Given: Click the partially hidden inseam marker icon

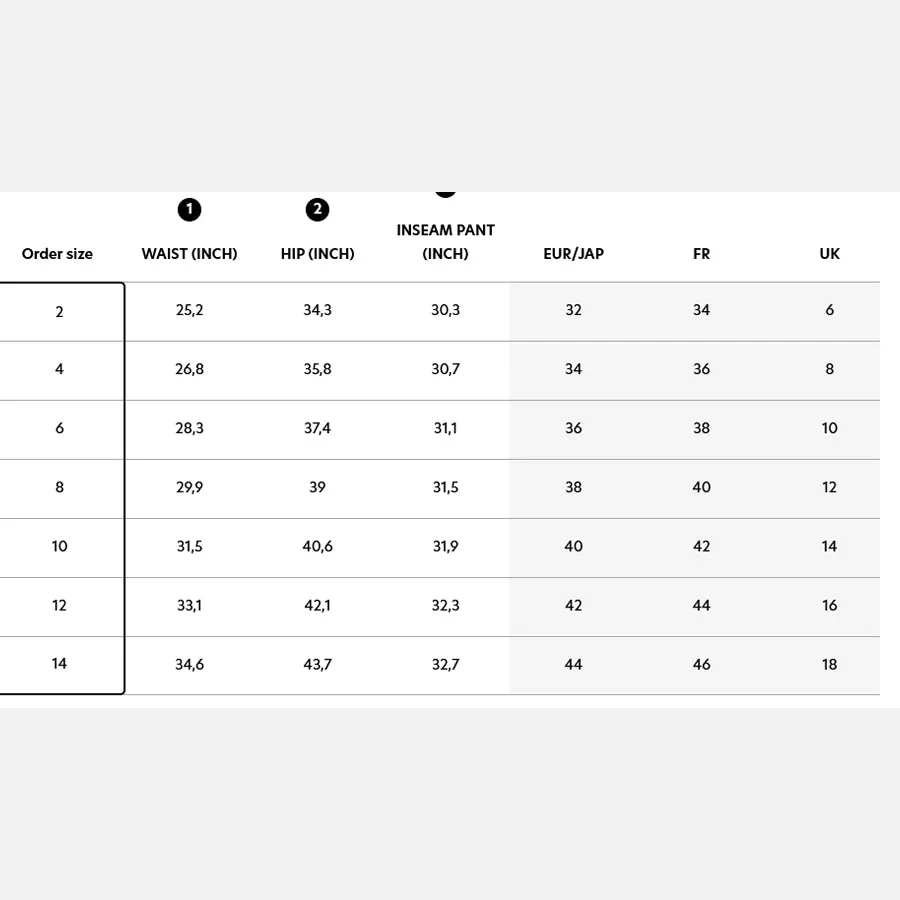Looking at the screenshot, I should (x=445, y=194).
